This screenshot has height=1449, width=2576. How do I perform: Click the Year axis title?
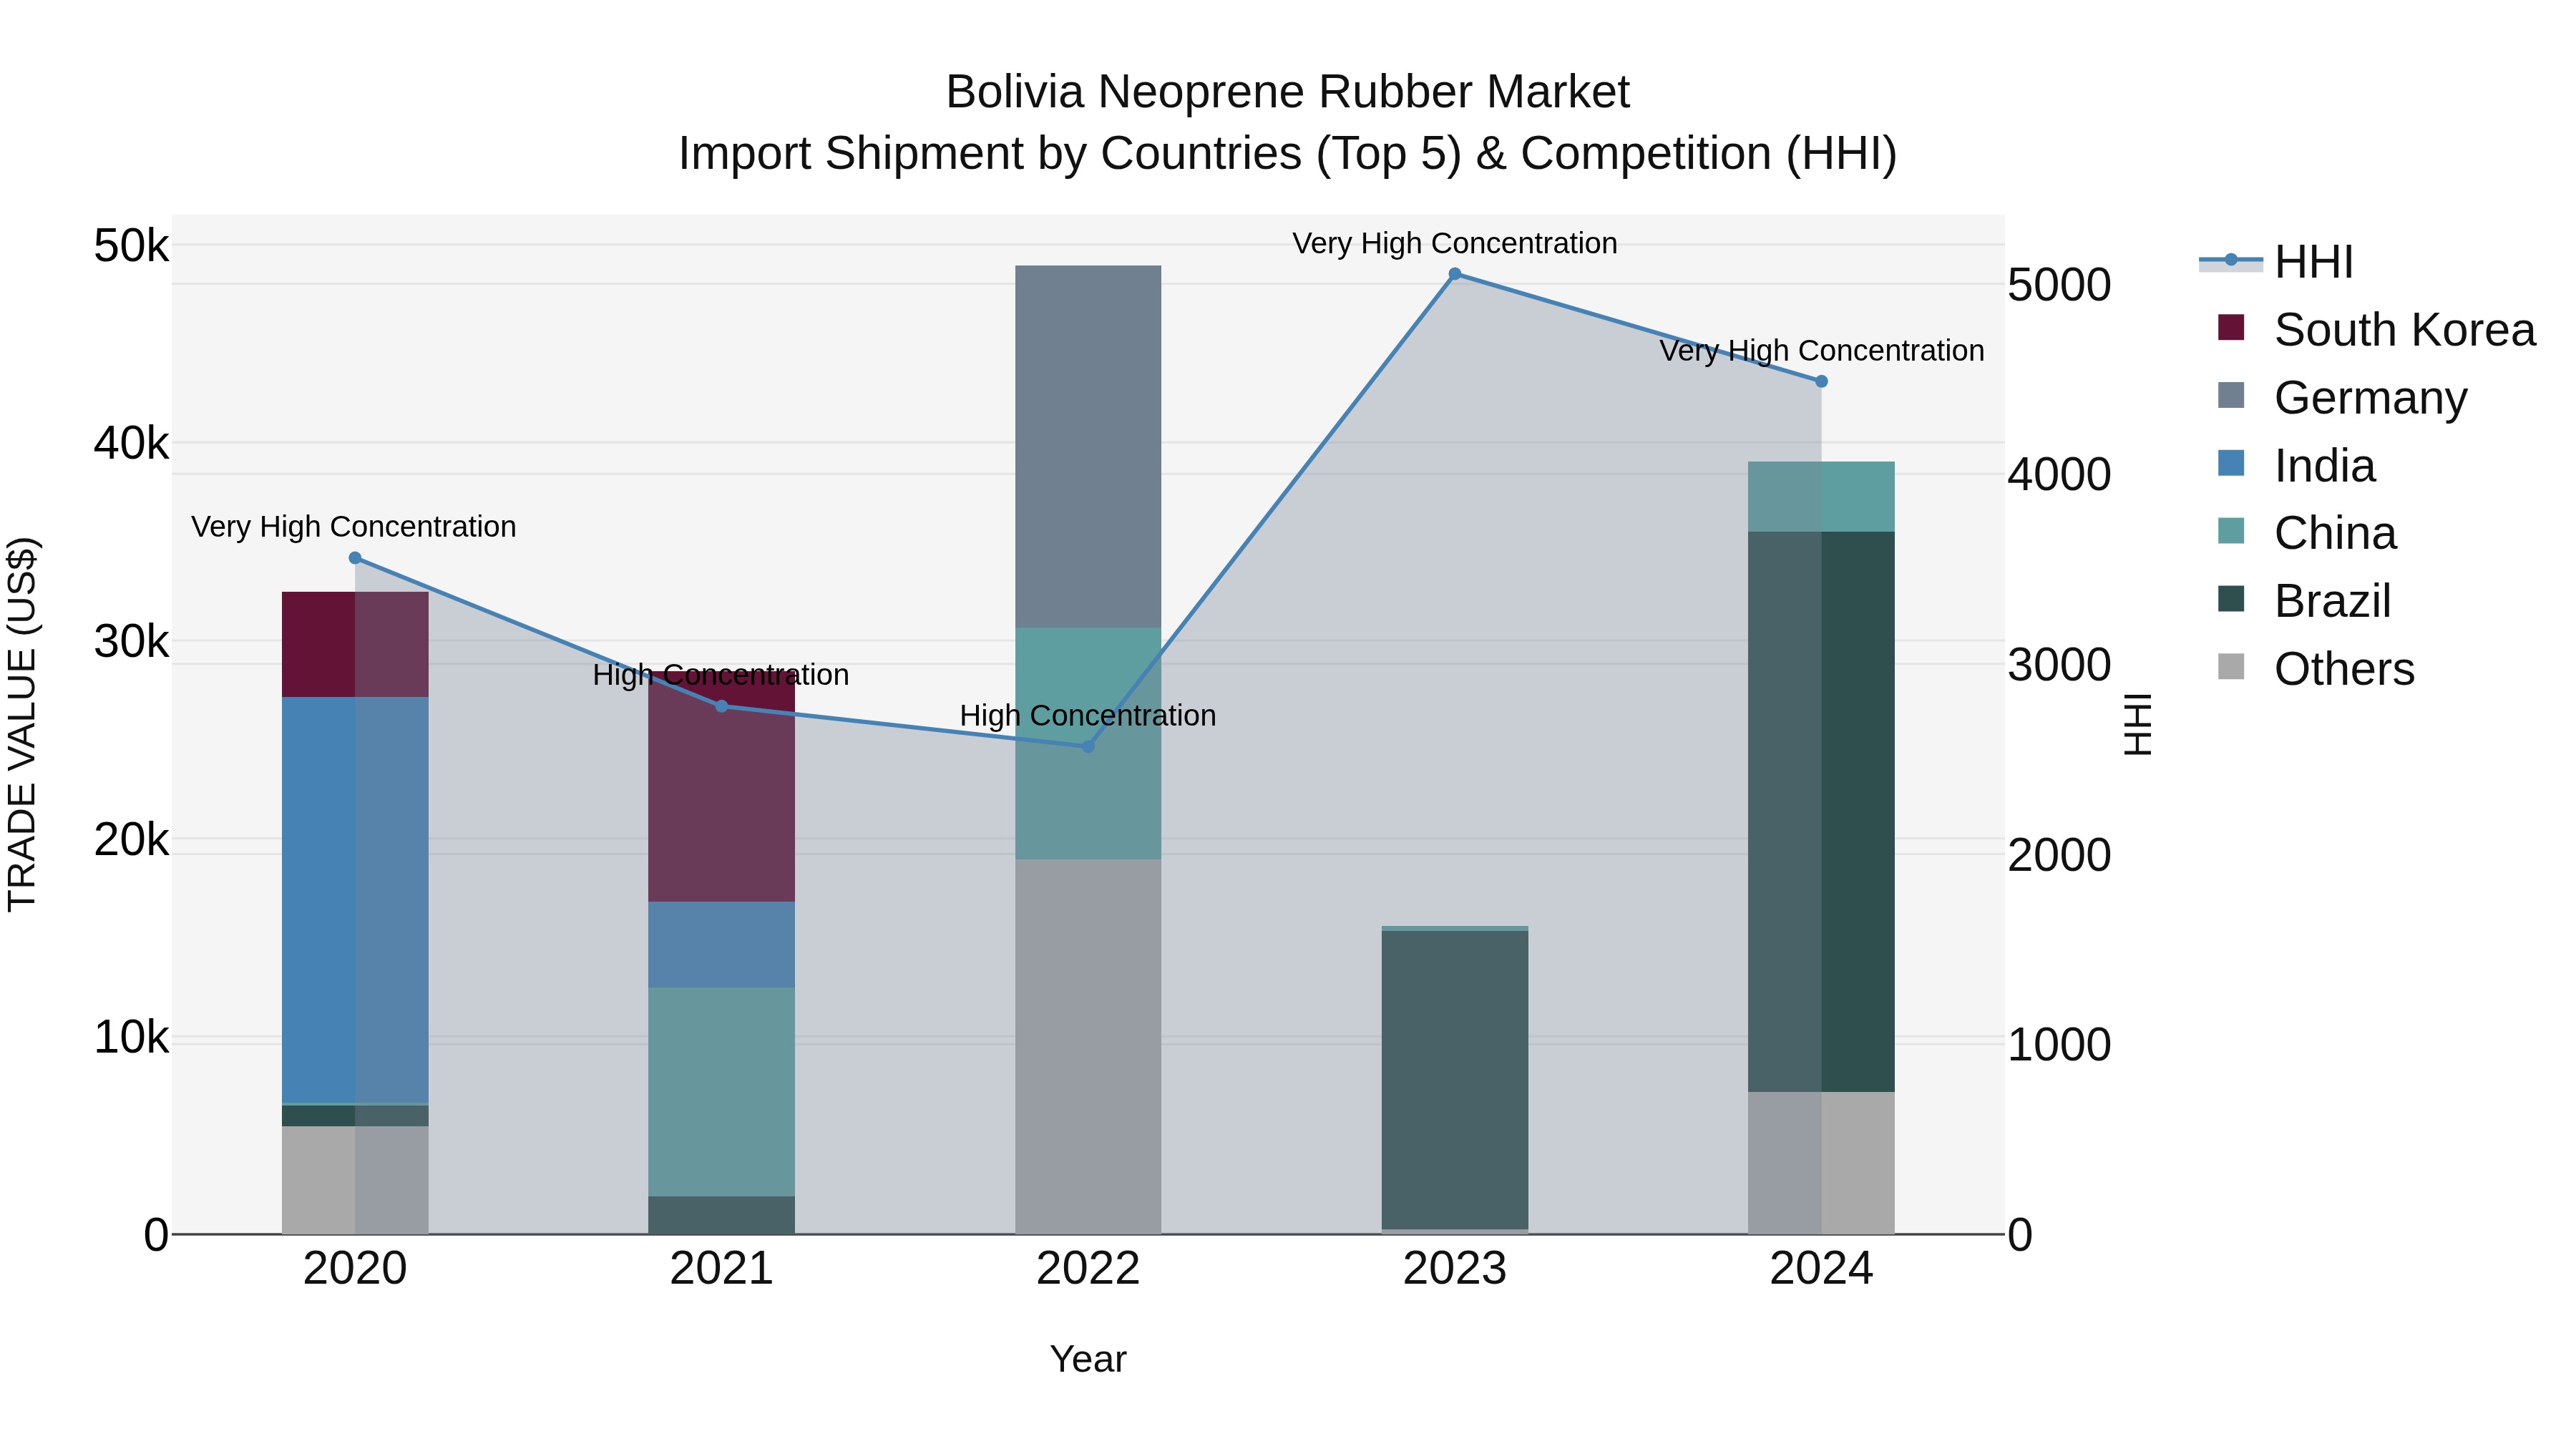pyautogui.click(x=1088, y=1359)
